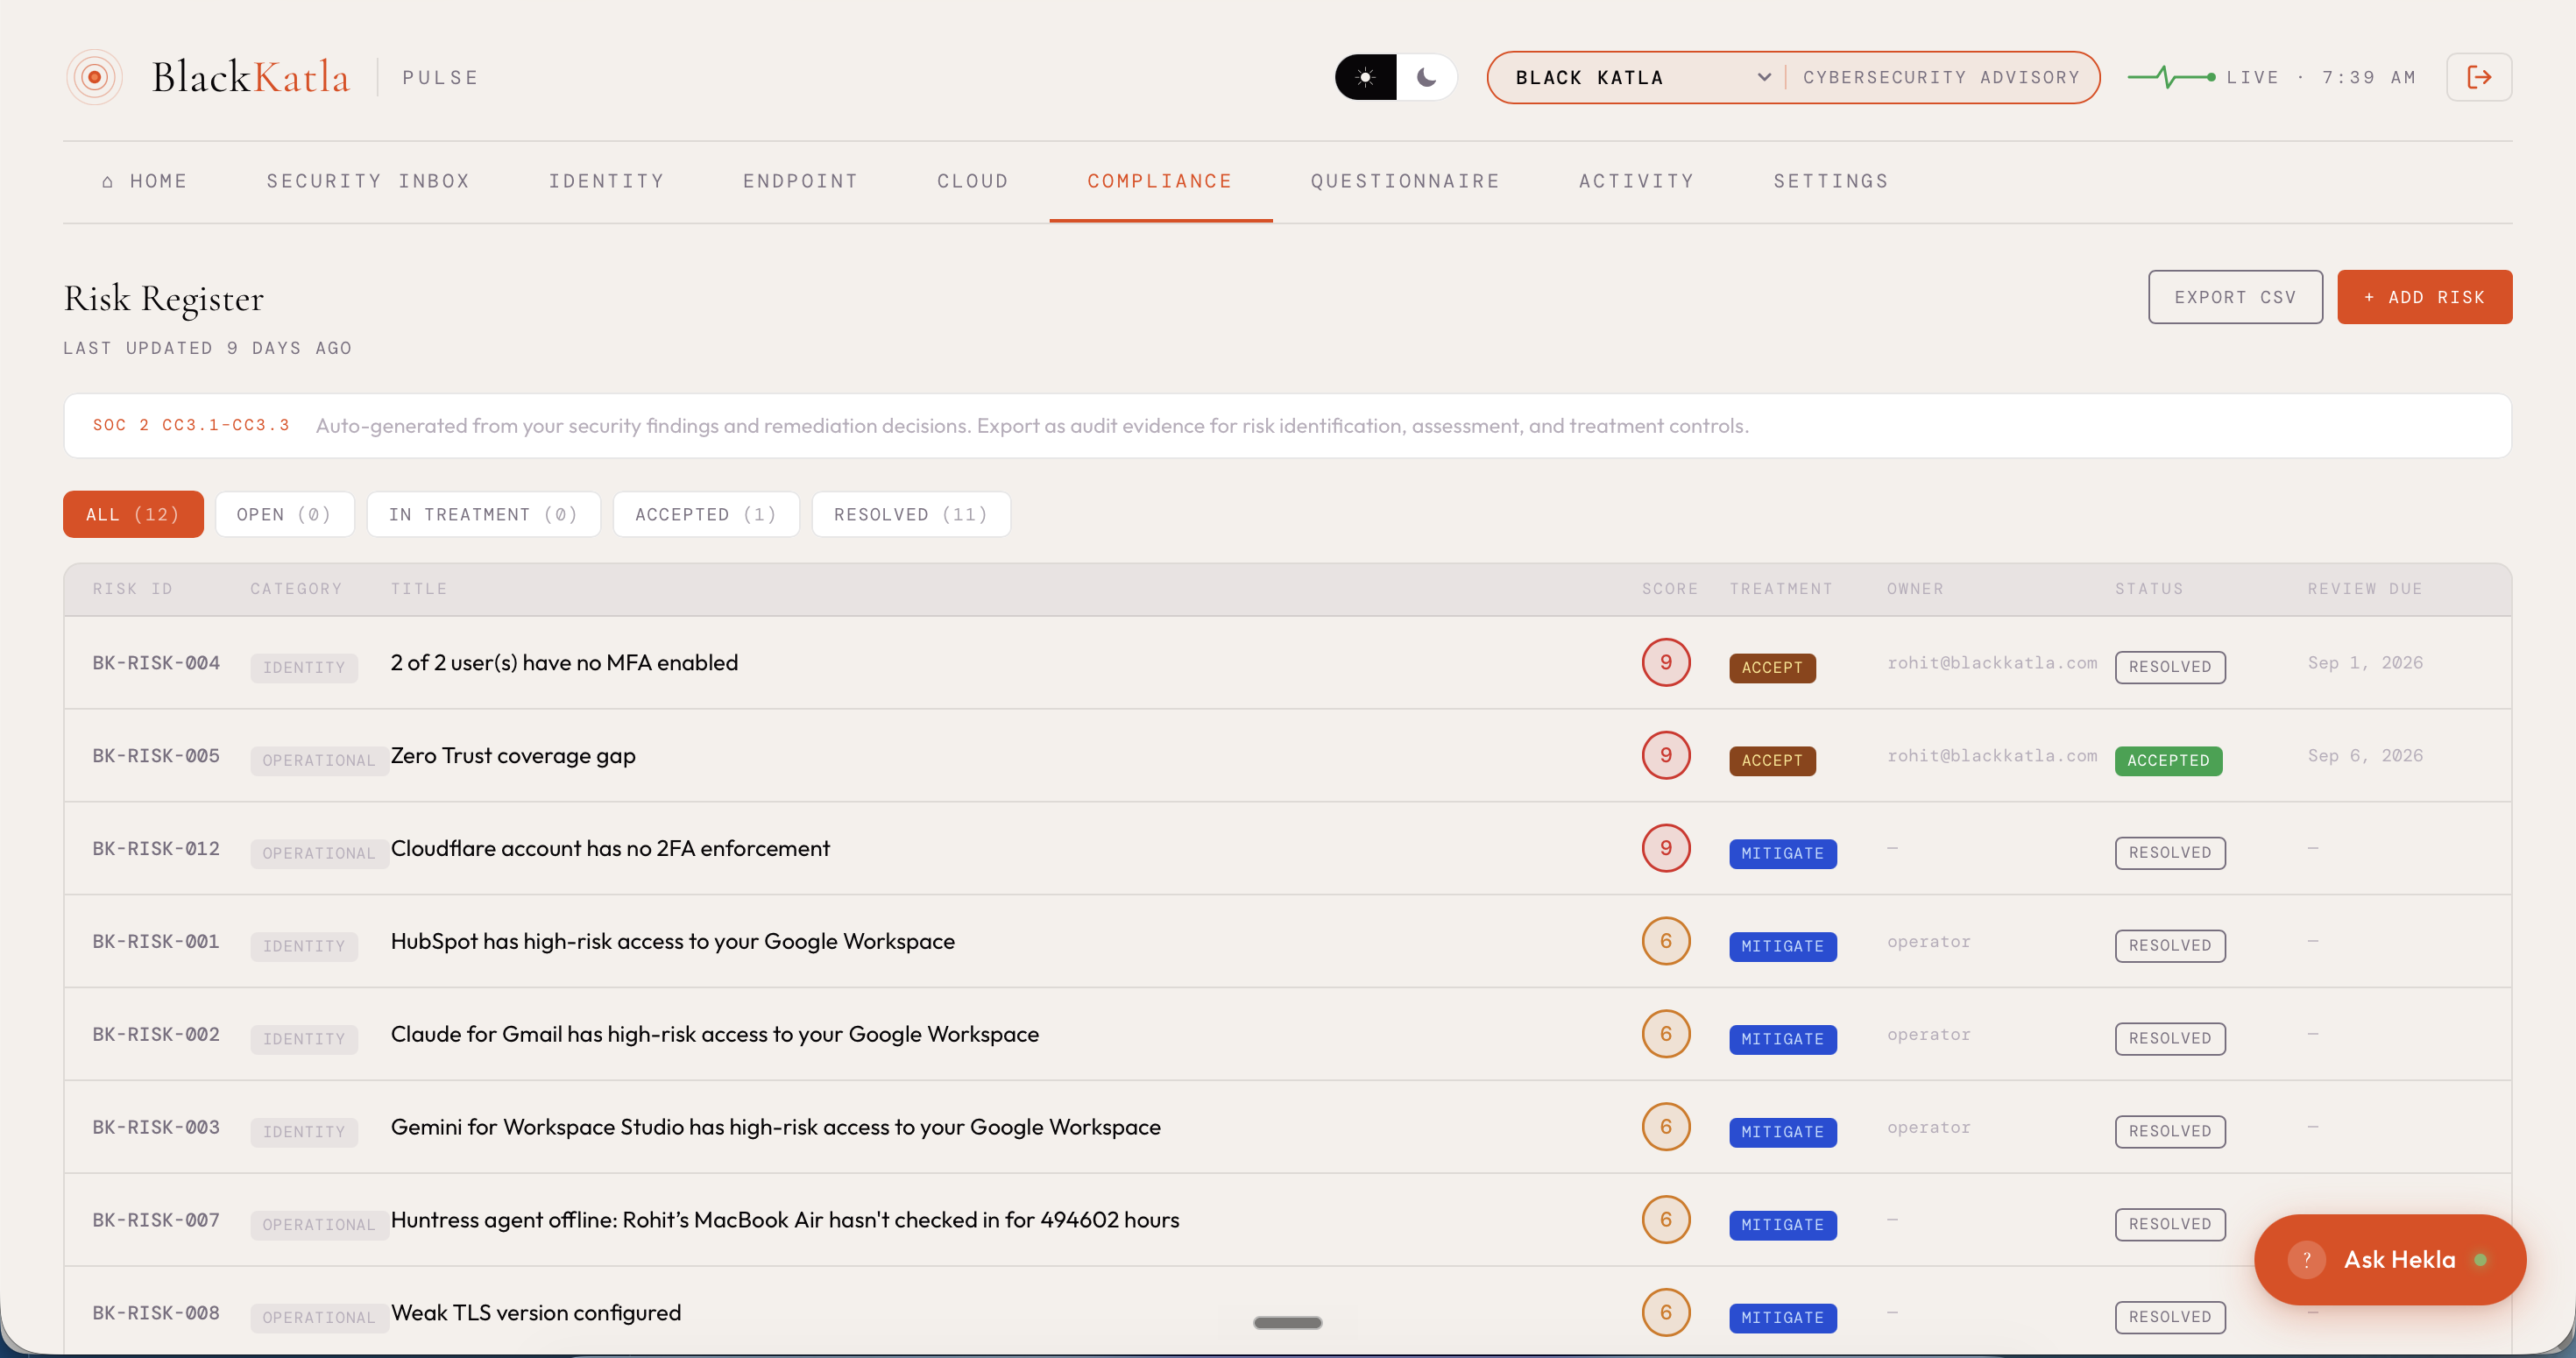Viewport: 2576px width, 1358px height.
Task: Open the Black Katla organization dropdown
Action: (x=1641, y=77)
